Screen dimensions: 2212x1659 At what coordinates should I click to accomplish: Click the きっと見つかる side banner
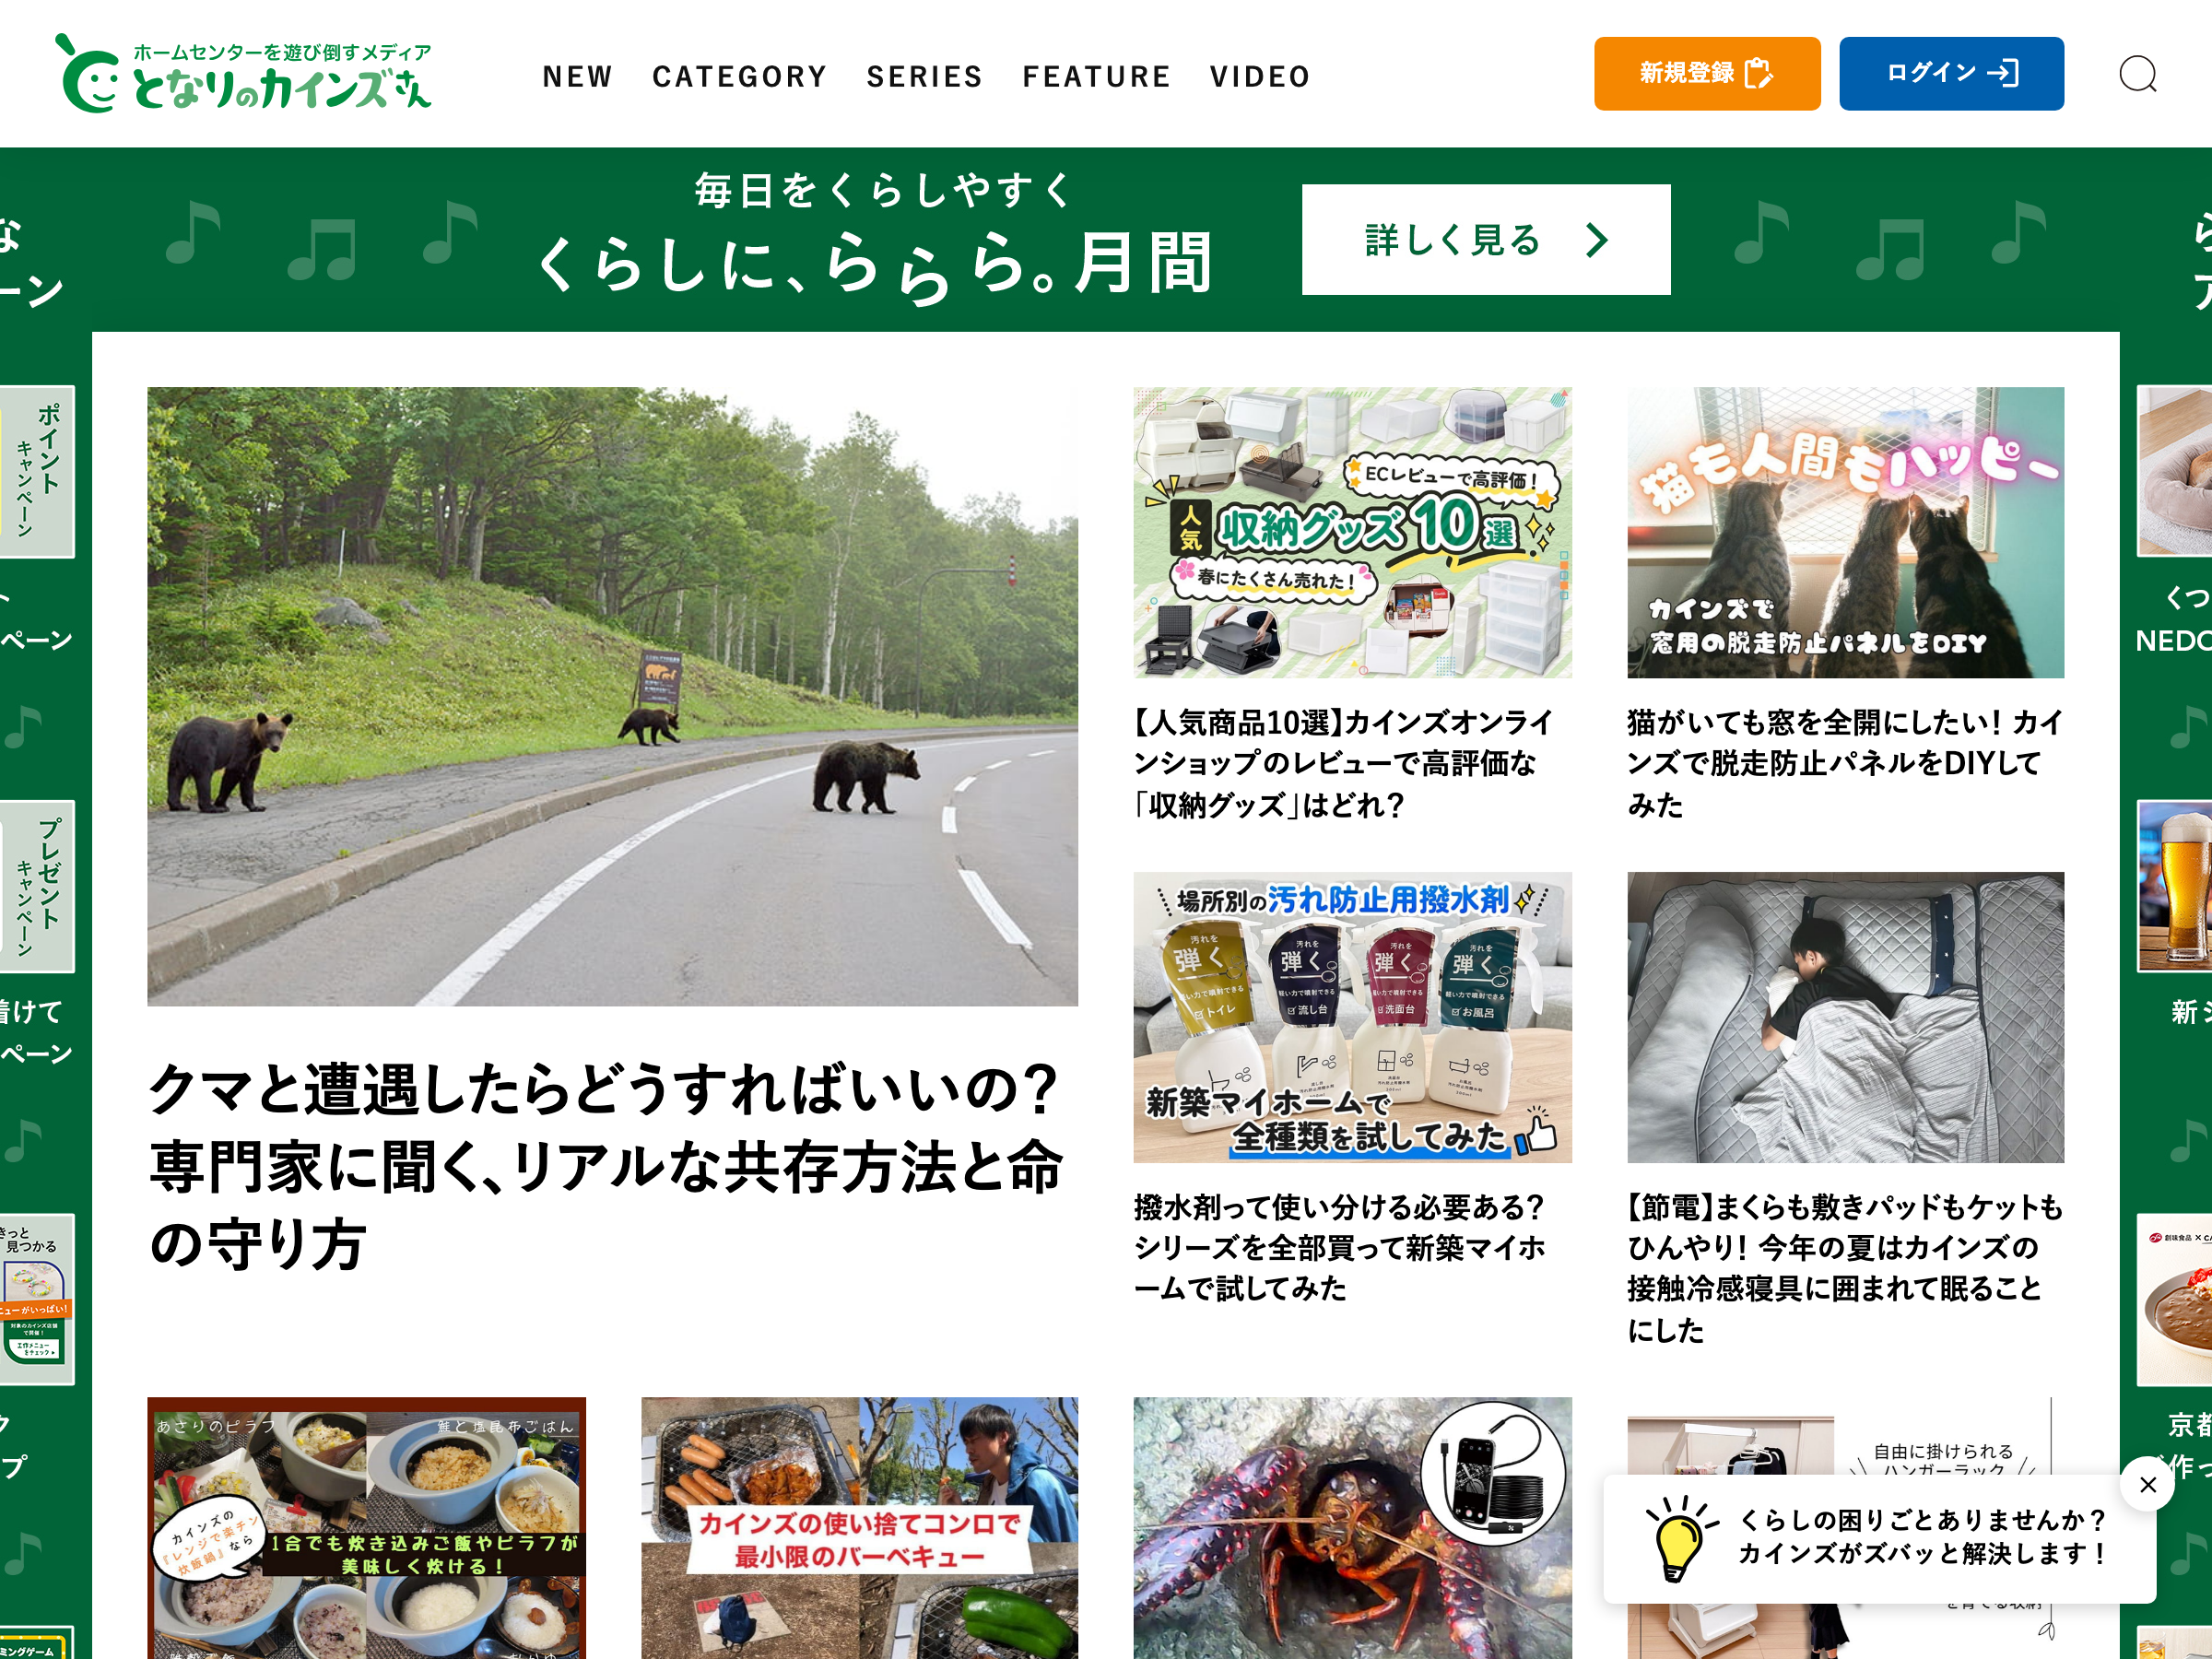point(37,1300)
